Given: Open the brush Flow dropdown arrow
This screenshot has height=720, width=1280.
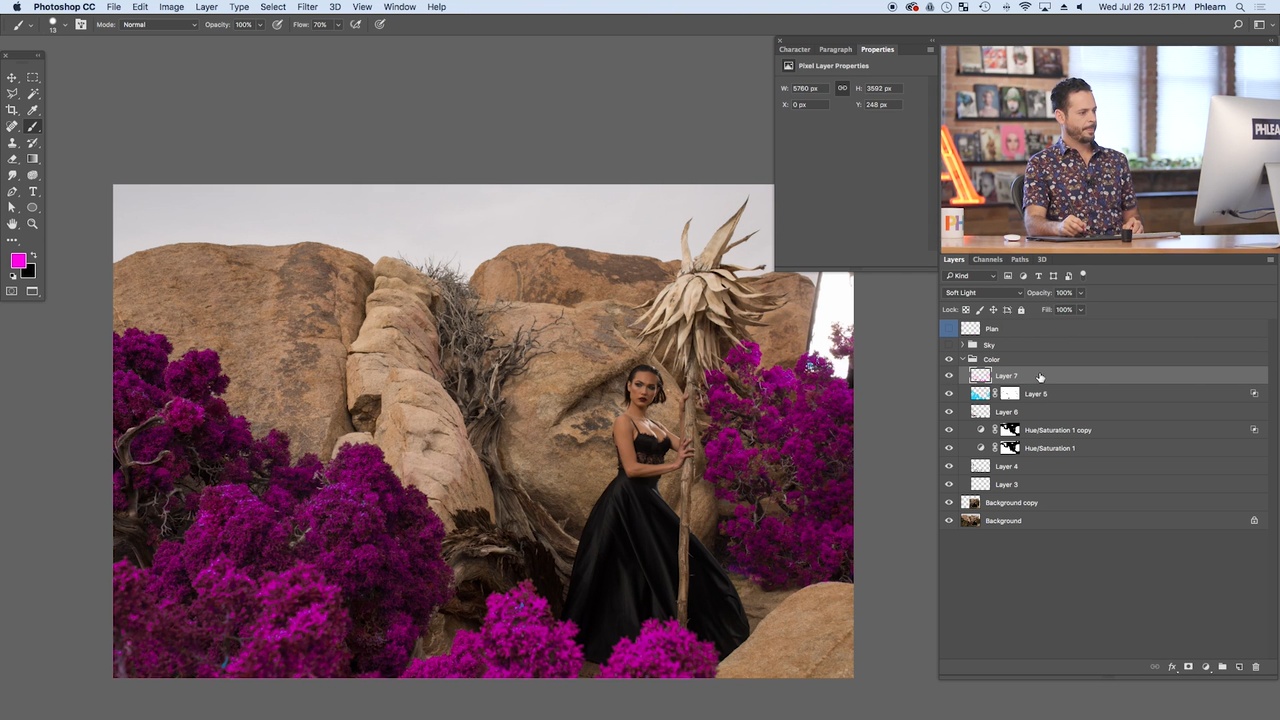Looking at the screenshot, I should click(x=338, y=24).
